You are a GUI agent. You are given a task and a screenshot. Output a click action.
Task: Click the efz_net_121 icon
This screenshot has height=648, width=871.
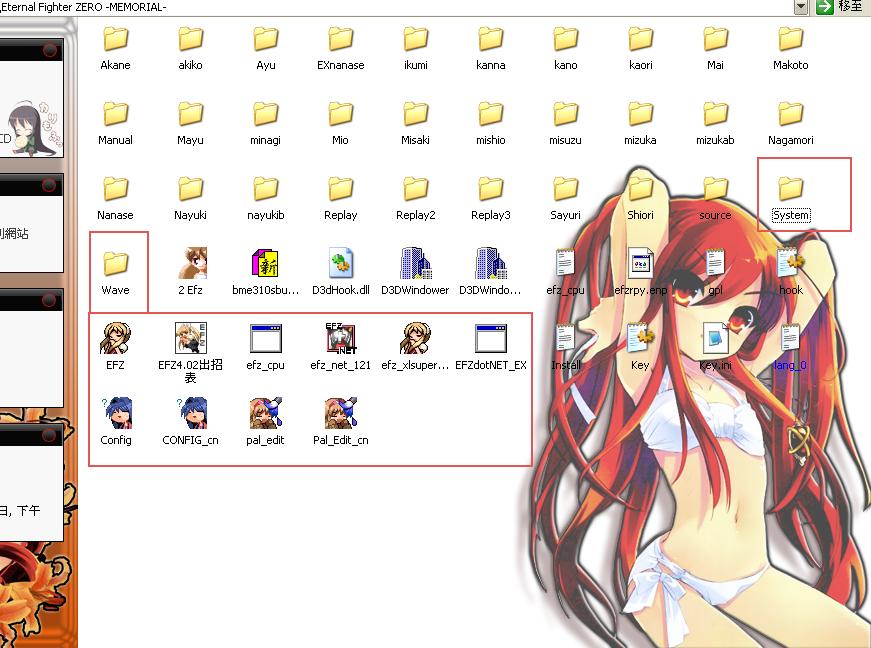pyautogui.click(x=341, y=338)
